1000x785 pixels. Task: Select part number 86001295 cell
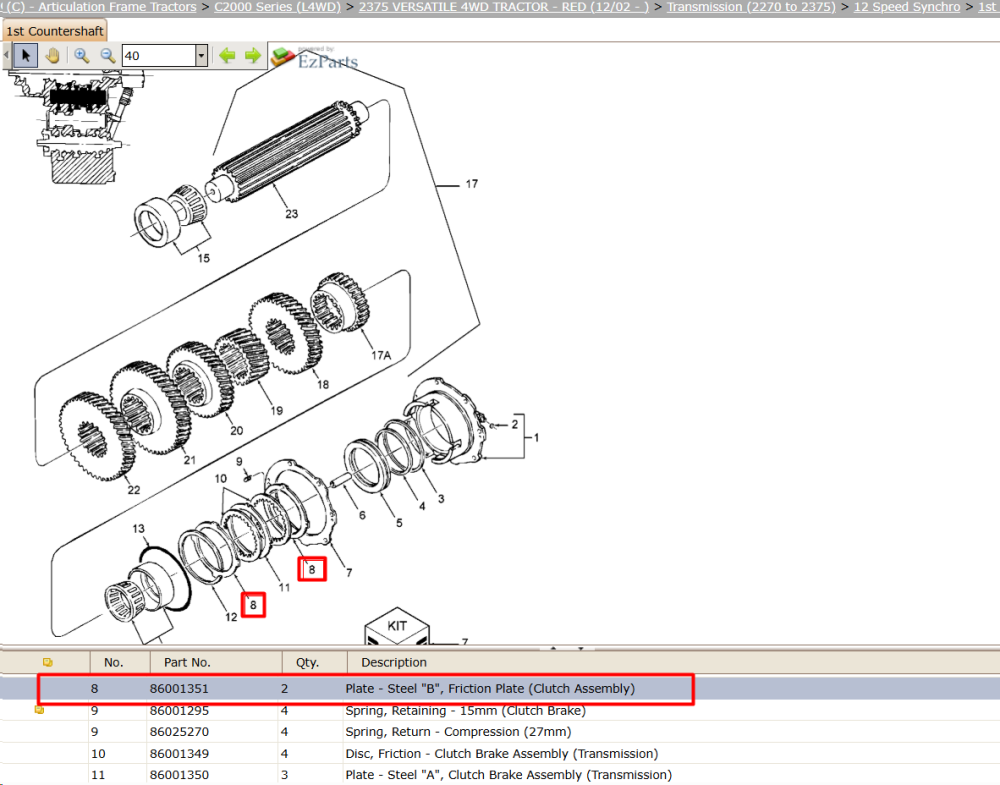179,710
